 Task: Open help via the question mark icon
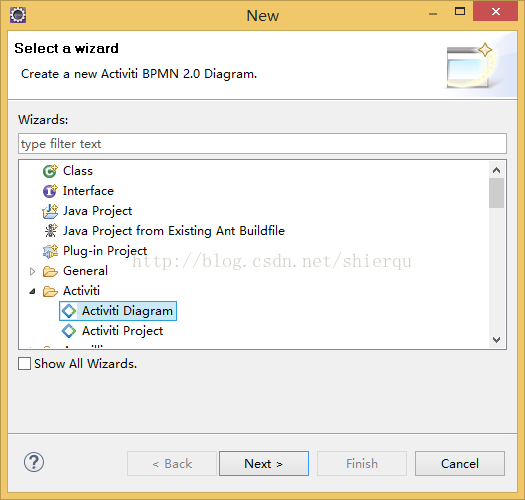[34, 462]
